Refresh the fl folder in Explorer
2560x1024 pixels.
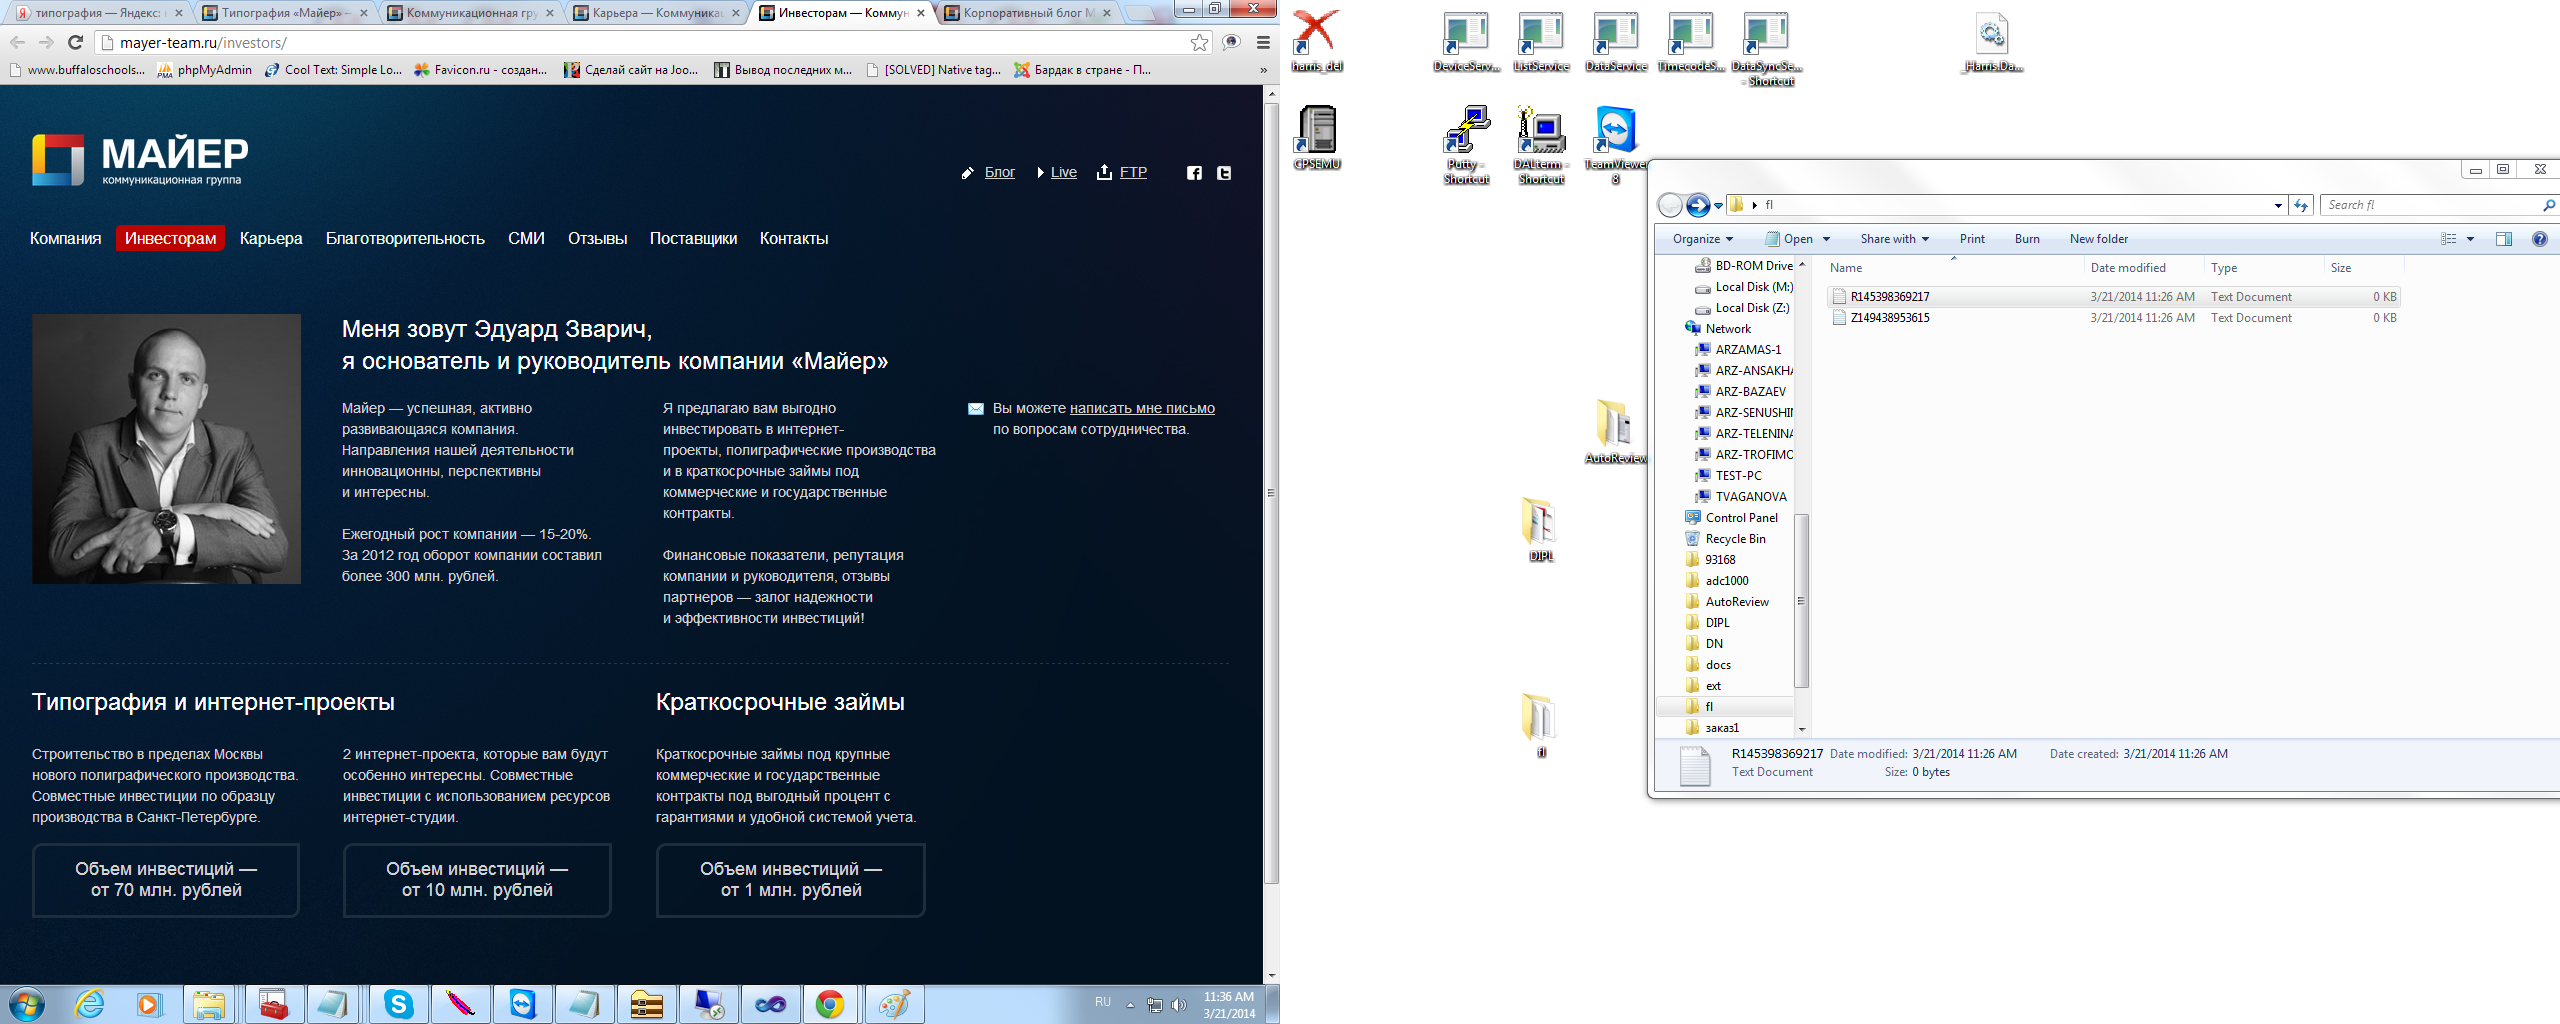point(2301,205)
